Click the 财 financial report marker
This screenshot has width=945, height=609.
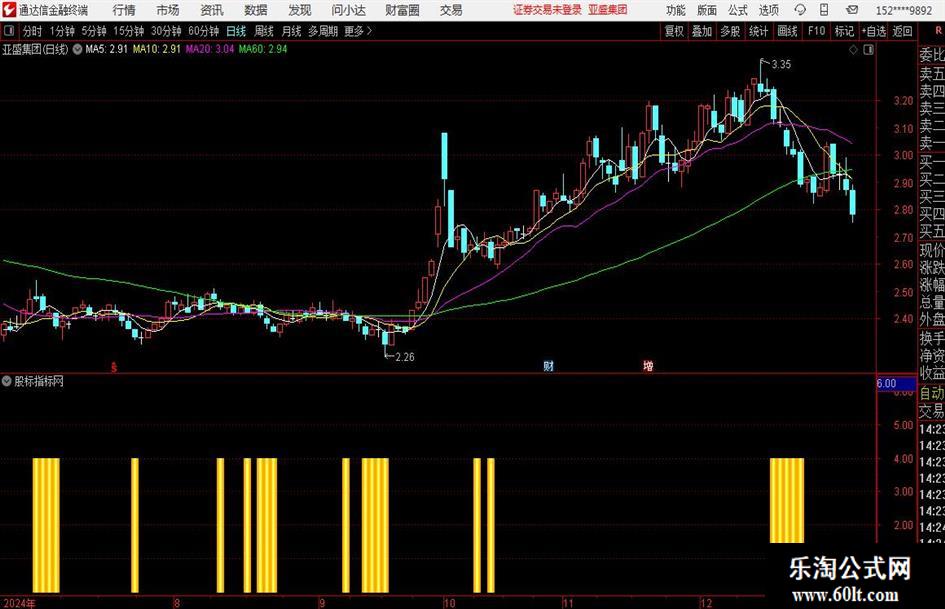pyautogui.click(x=548, y=366)
